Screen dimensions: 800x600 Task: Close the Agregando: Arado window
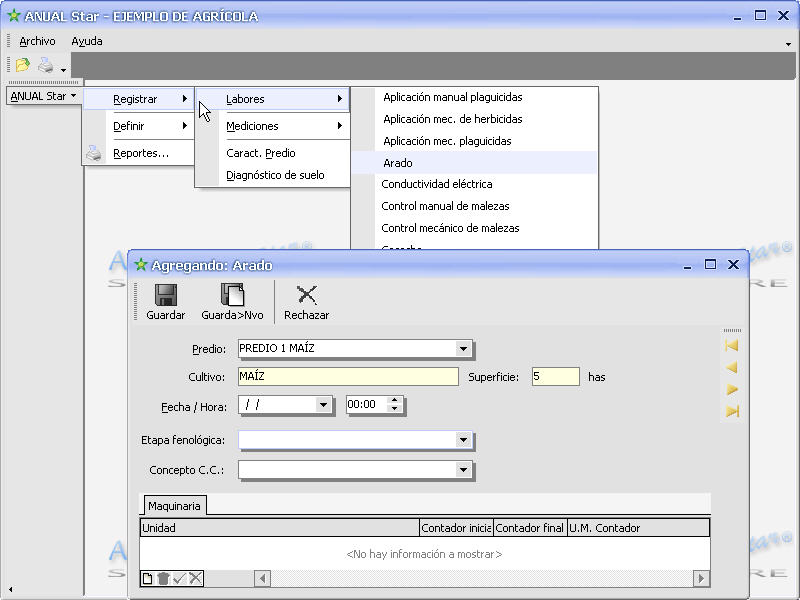(733, 264)
